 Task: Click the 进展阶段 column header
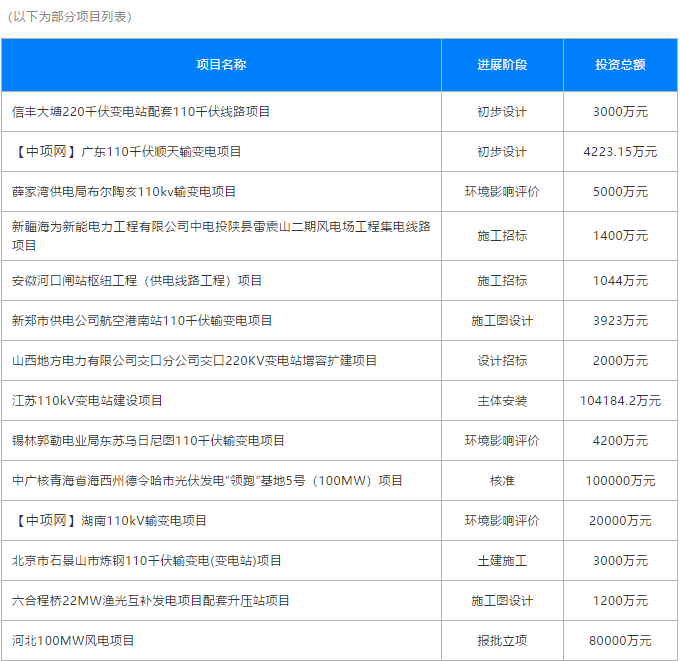[x=502, y=65]
